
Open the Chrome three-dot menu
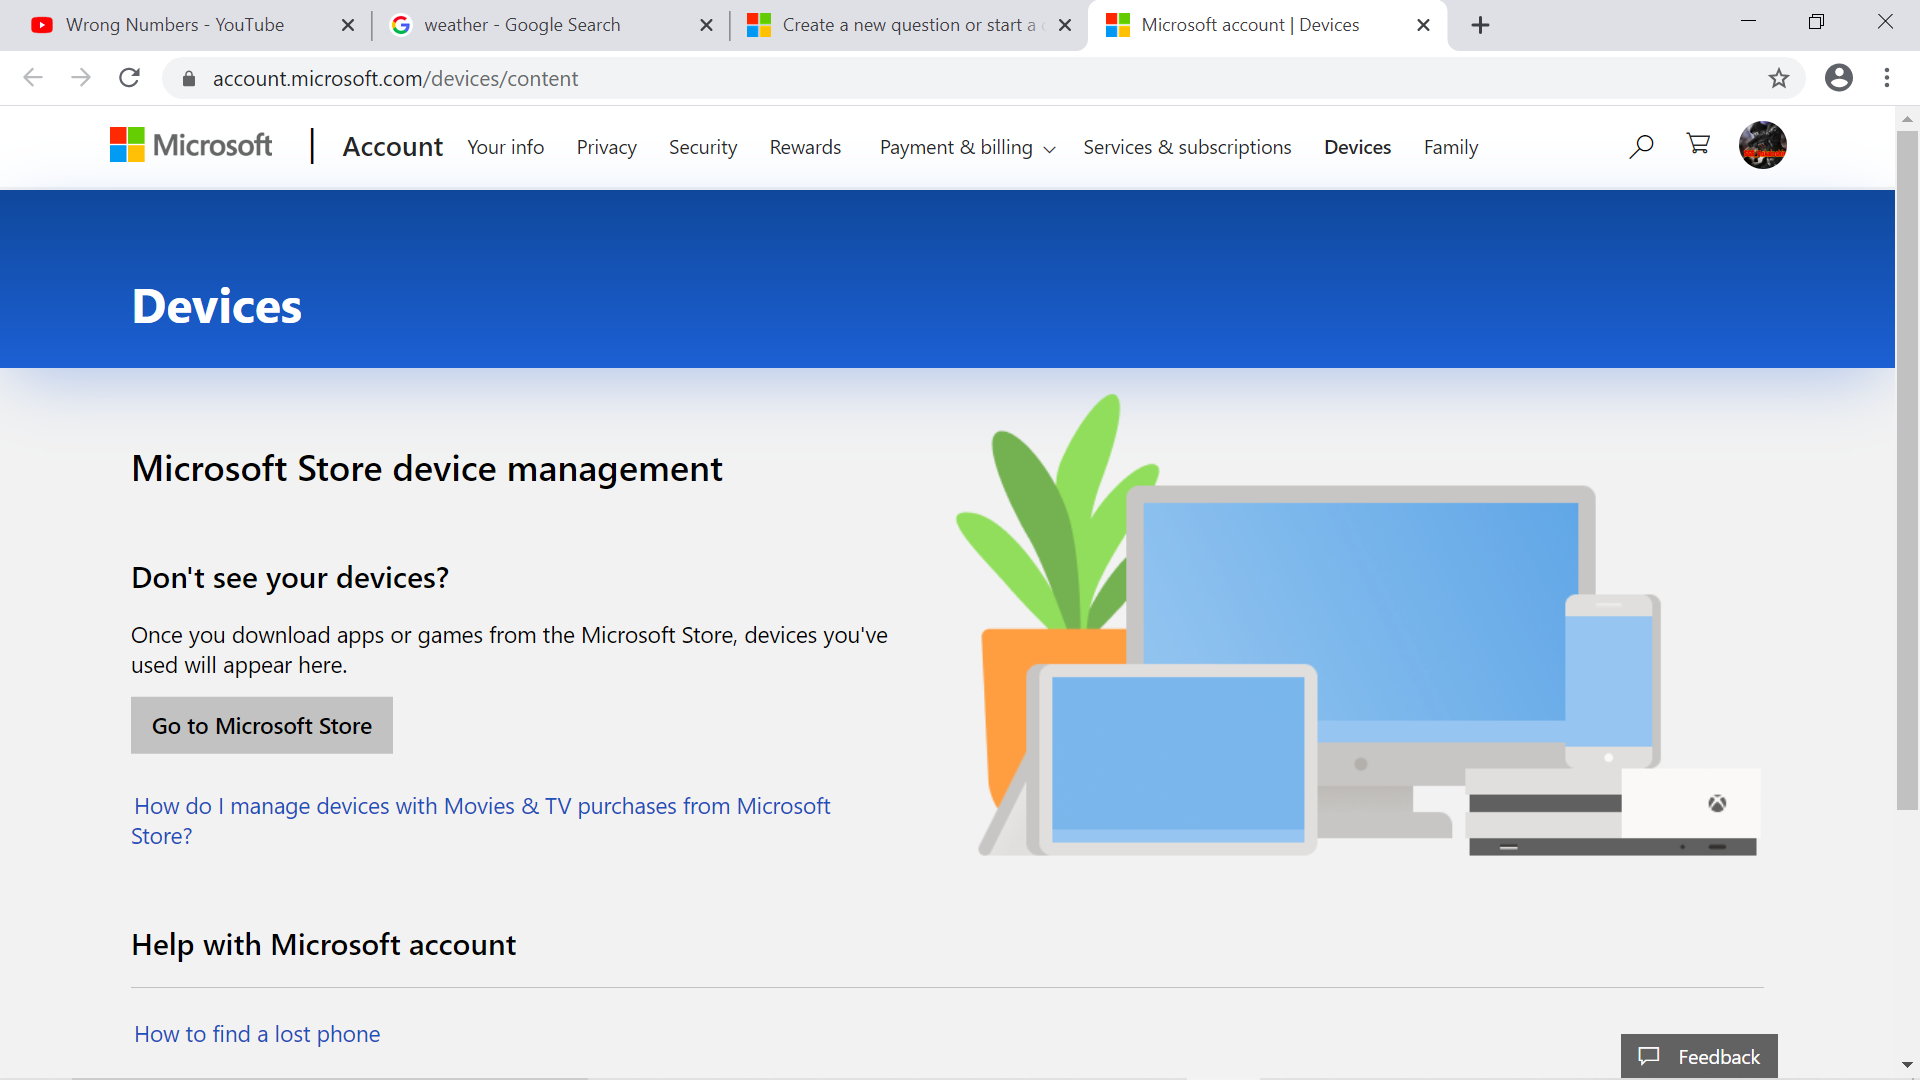click(x=1887, y=78)
